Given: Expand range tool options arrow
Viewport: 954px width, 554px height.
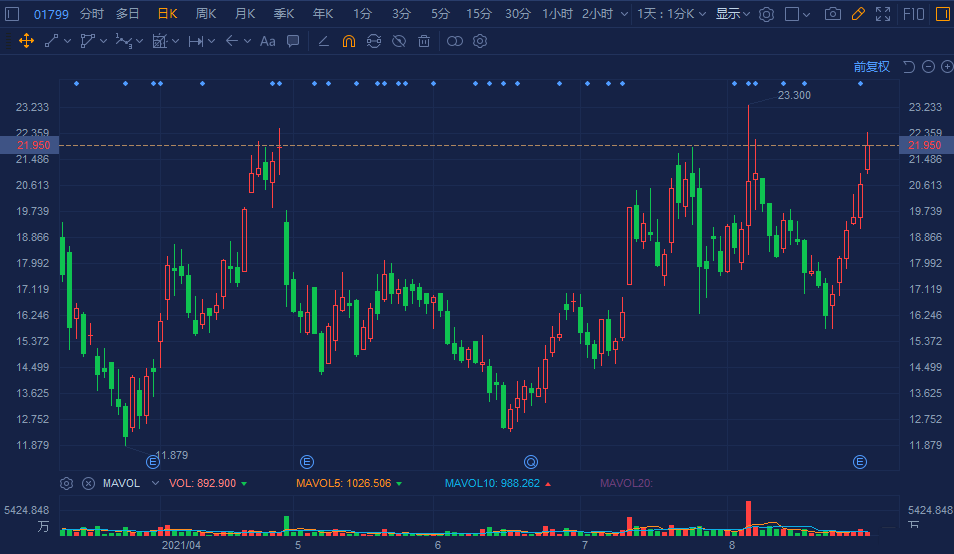Looking at the screenshot, I should 211,41.
